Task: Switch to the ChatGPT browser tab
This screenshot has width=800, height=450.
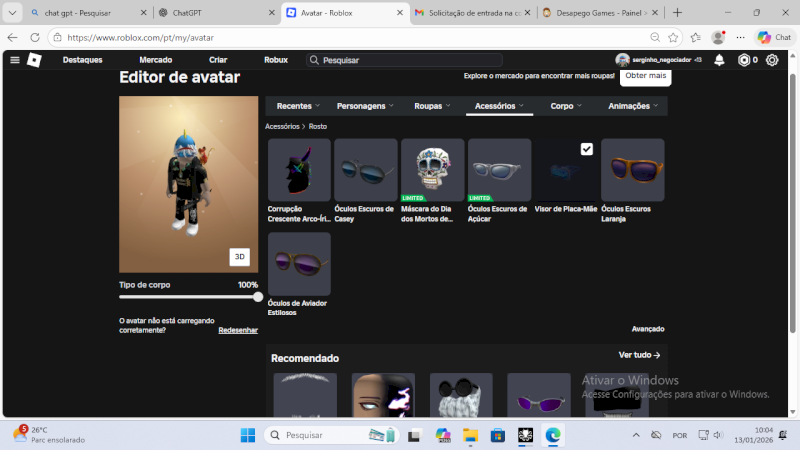Action: [x=216, y=13]
